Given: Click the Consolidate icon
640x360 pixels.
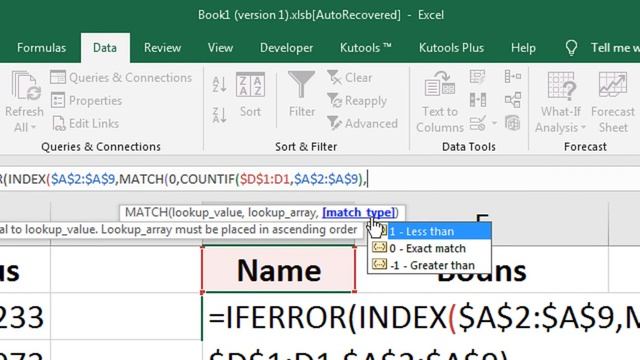Looking at the screenshot, I should 513,76.
